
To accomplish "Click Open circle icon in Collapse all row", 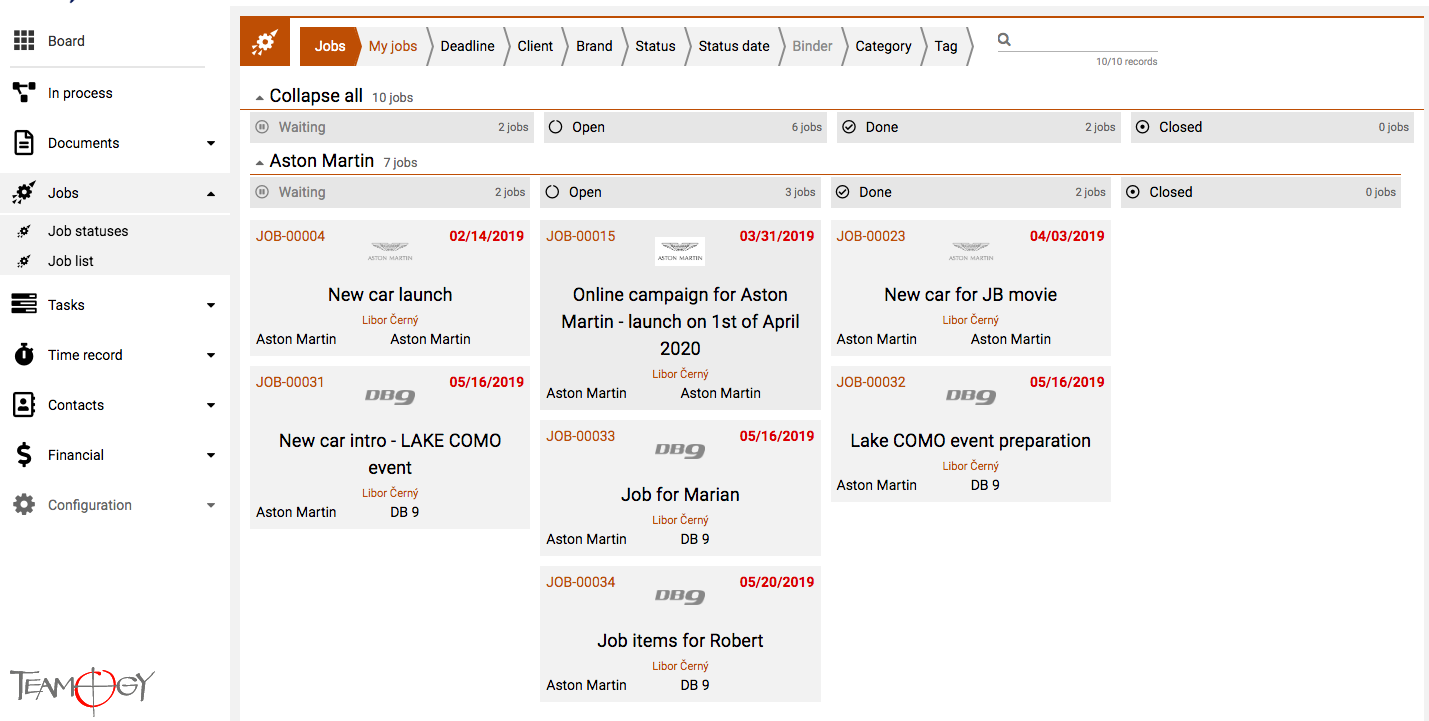I will coord(556,127).
